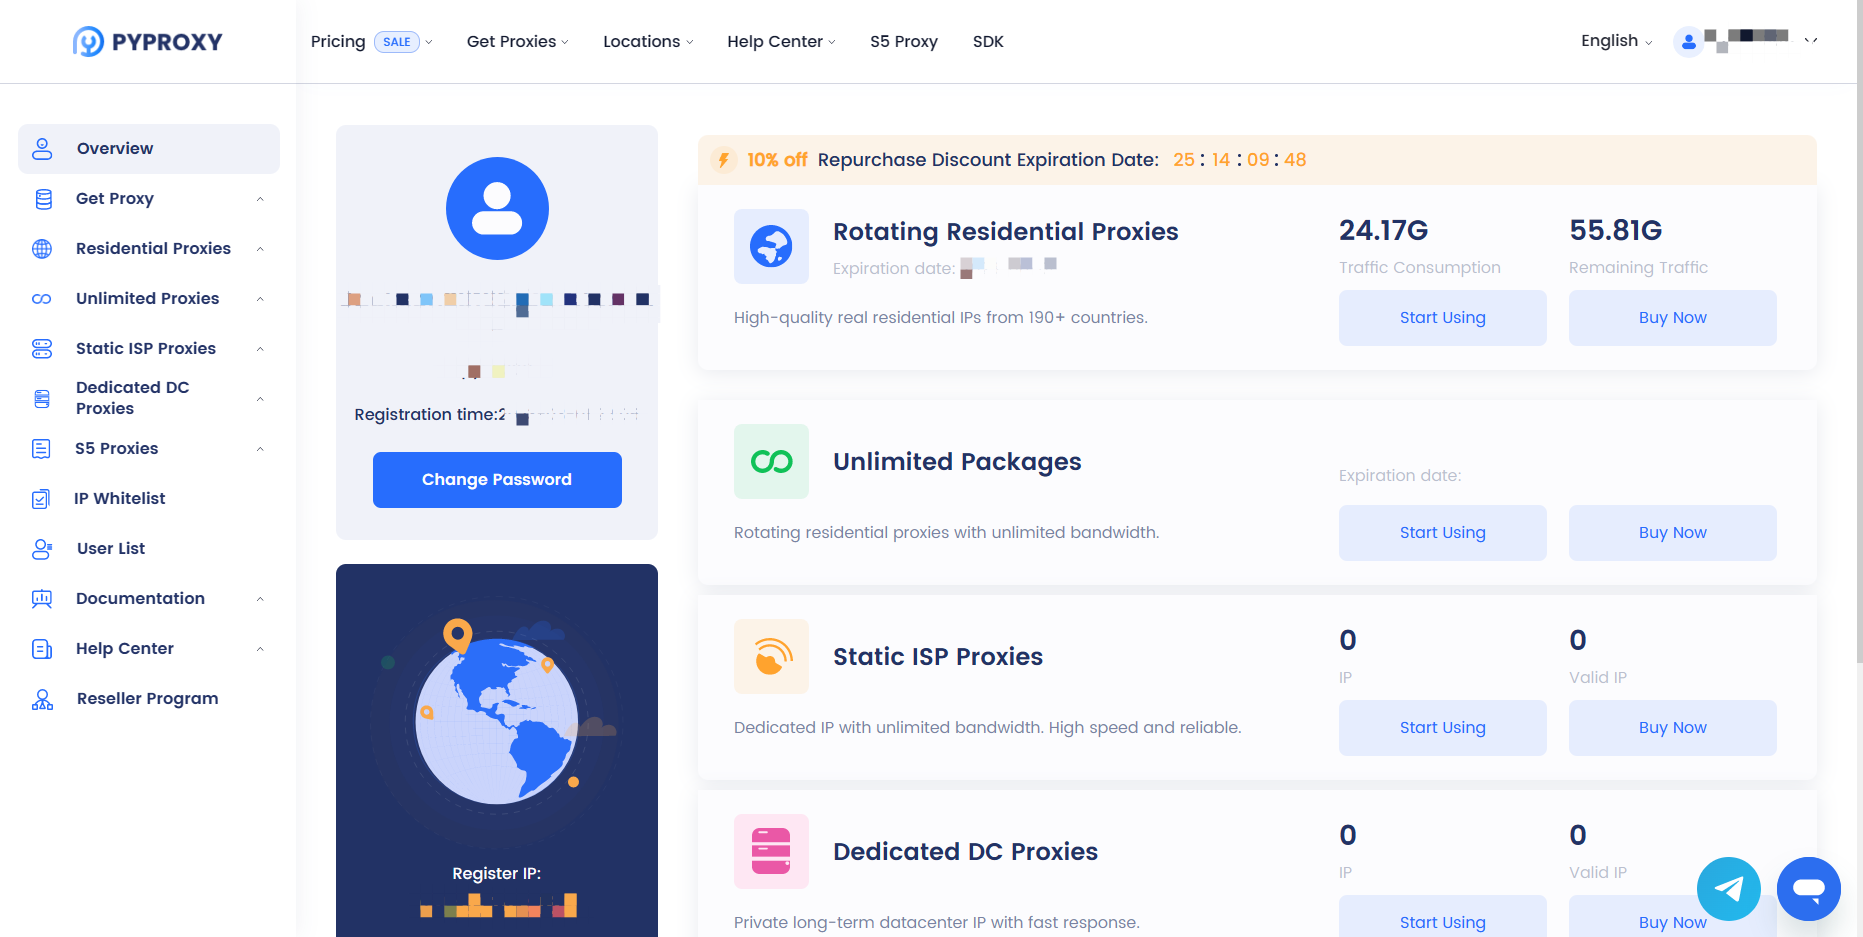
Task: Open the SDK menu item
Action: pos(988,42)
